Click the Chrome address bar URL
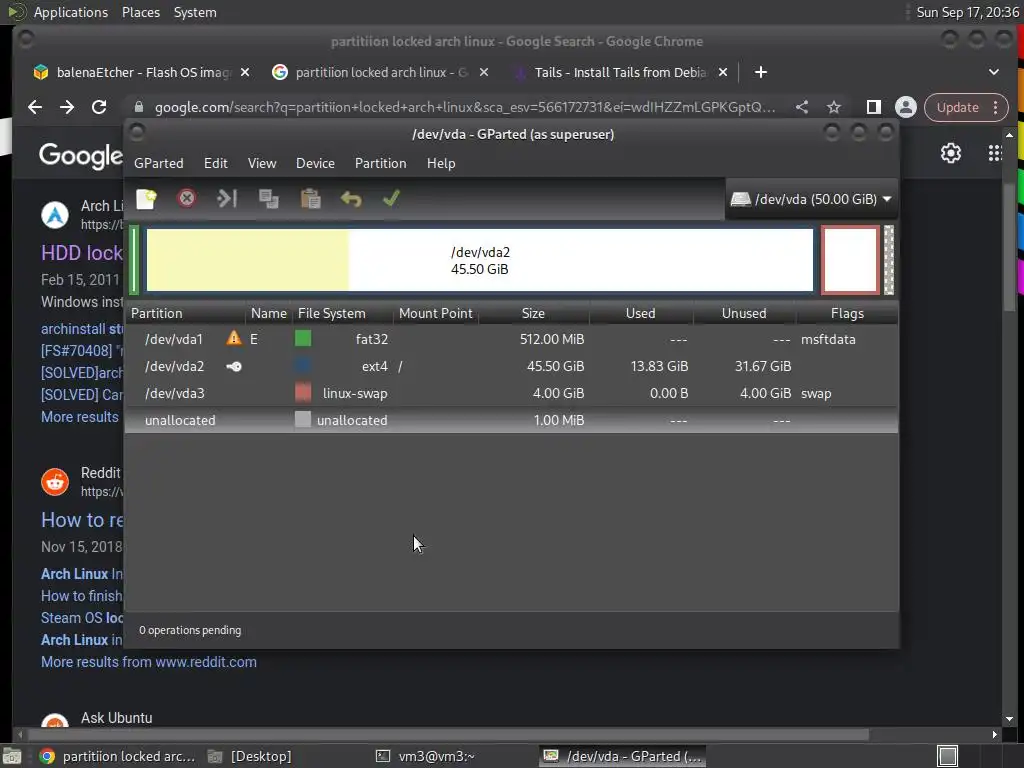The image size is (1024, 768). (x=464, y=107)
